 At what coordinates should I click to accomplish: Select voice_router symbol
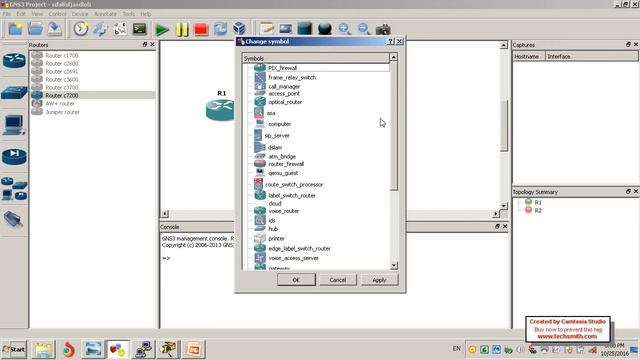pyautogui.click(x=284, y=211)
